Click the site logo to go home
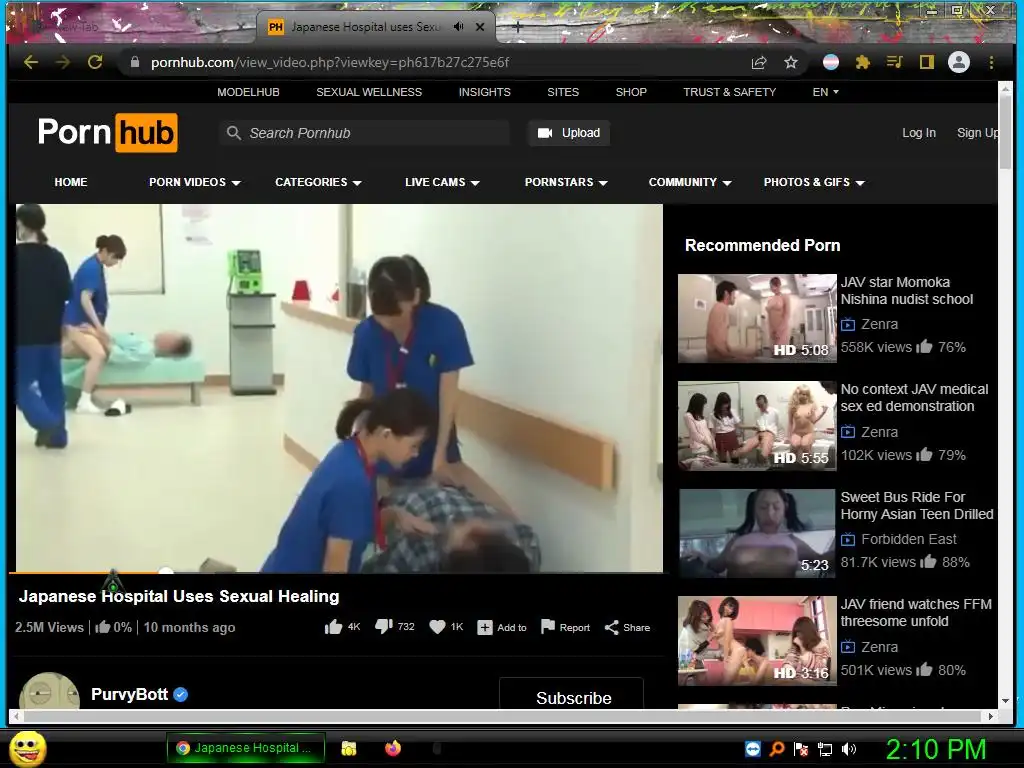The image size is (1024, 768). tap(108, 133)
